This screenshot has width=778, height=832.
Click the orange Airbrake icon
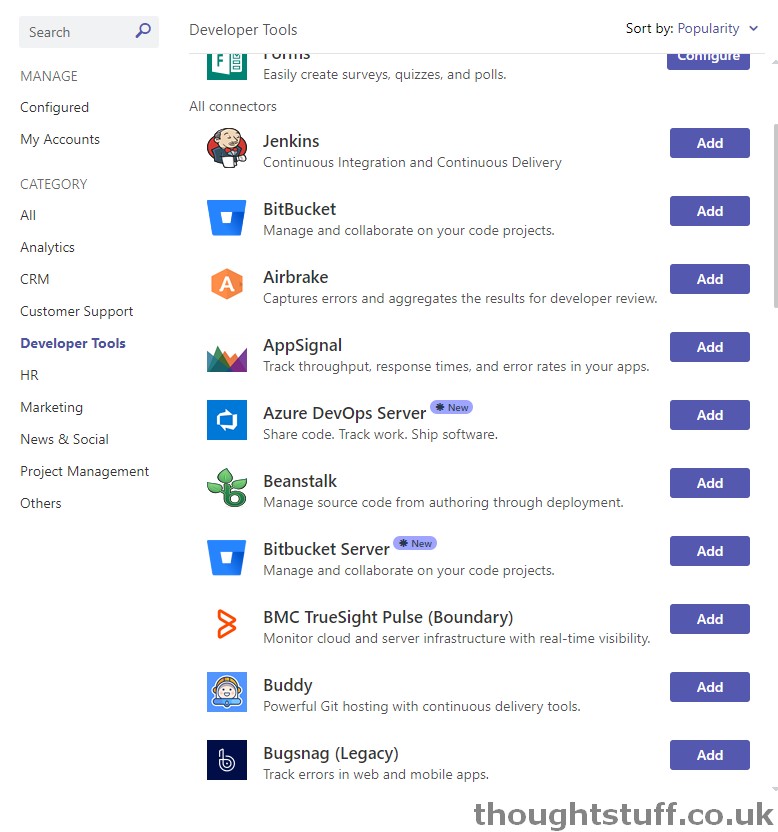227,284
